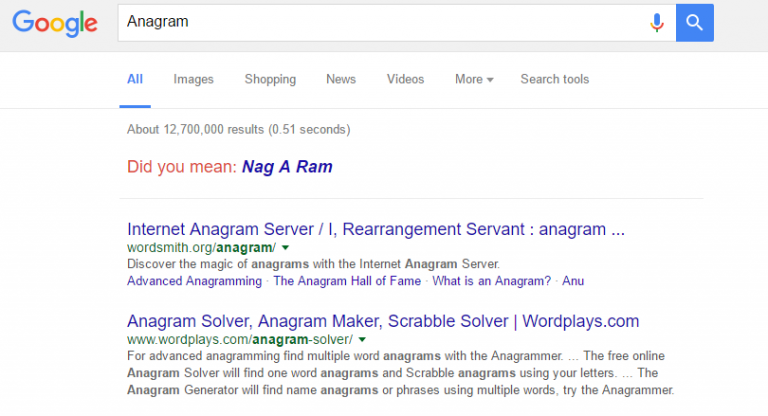768x416 pixels.
Task: Open the Videos tab
Action: (x=406, y=79)
